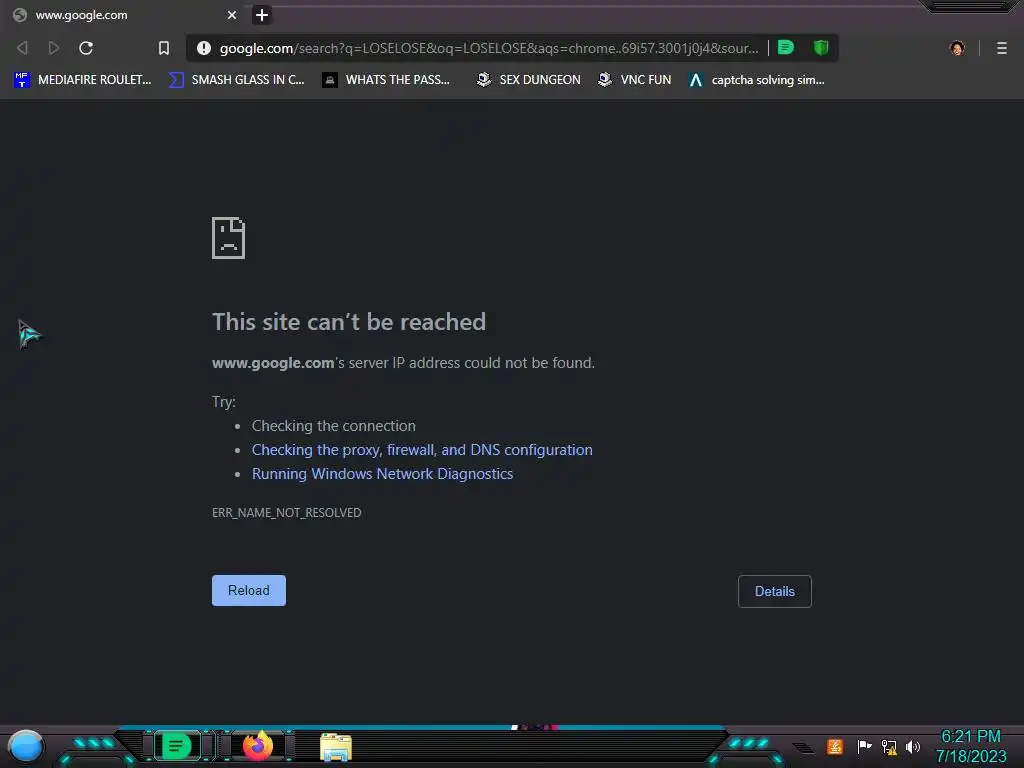The height and width of the screenshot is (768, 1024).
Task: Open the green shield extension icon
Action: tap(821, 47)
